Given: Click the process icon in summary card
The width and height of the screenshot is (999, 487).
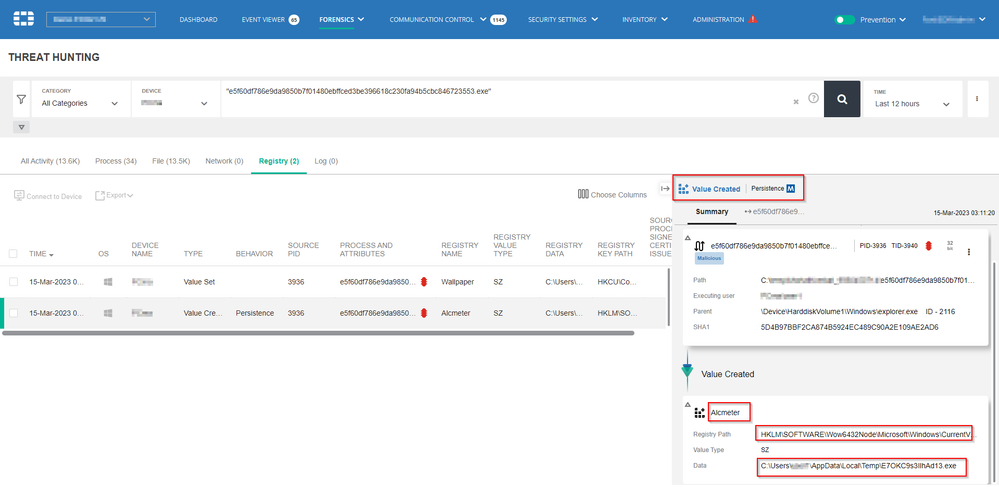Looking at the screenshot, I should point(700,245).
